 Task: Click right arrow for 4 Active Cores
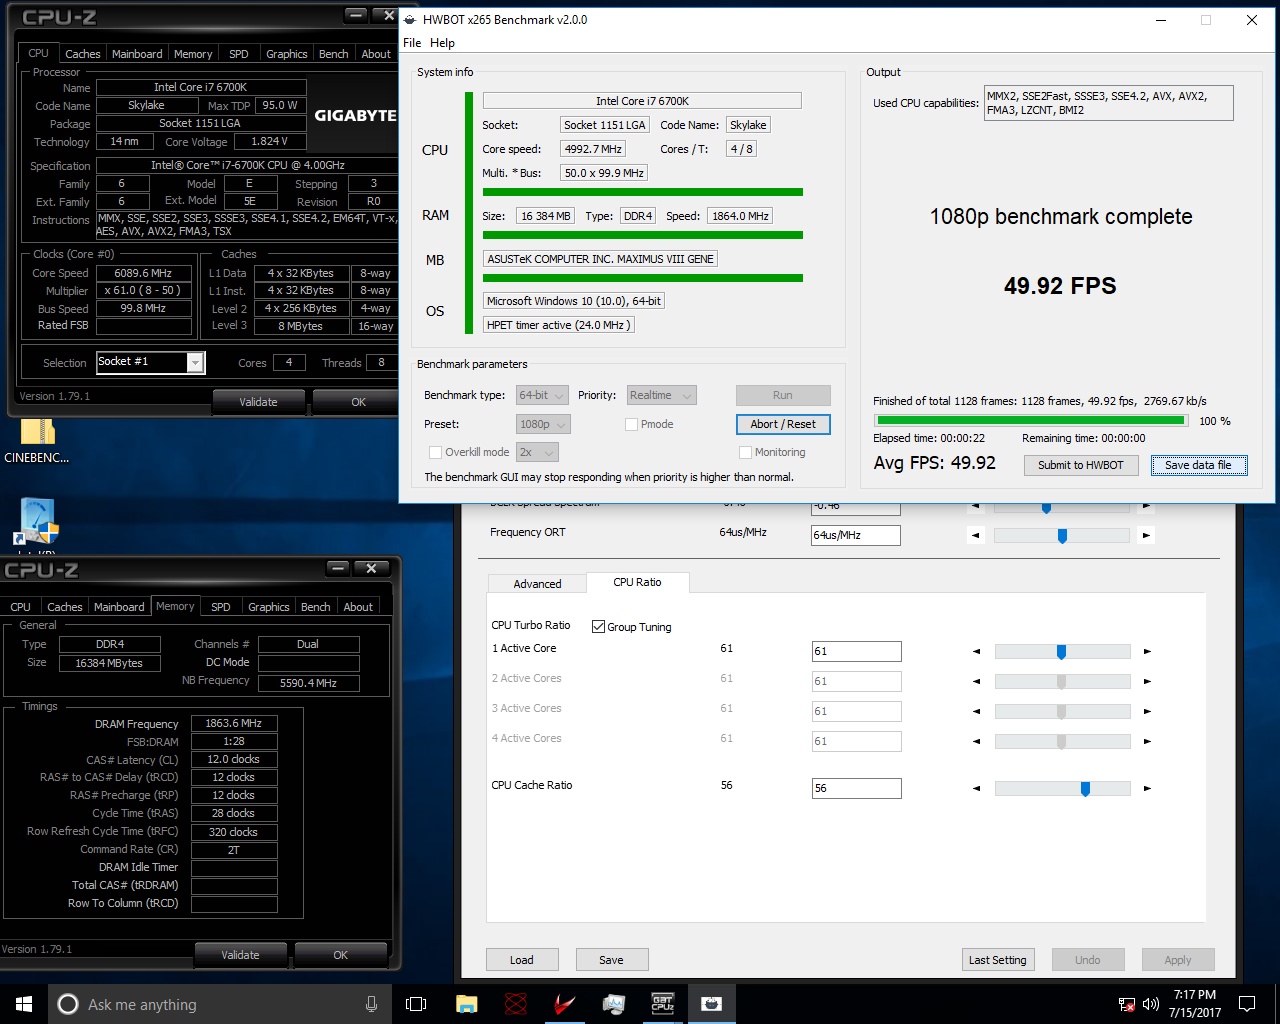[1147, 741]
